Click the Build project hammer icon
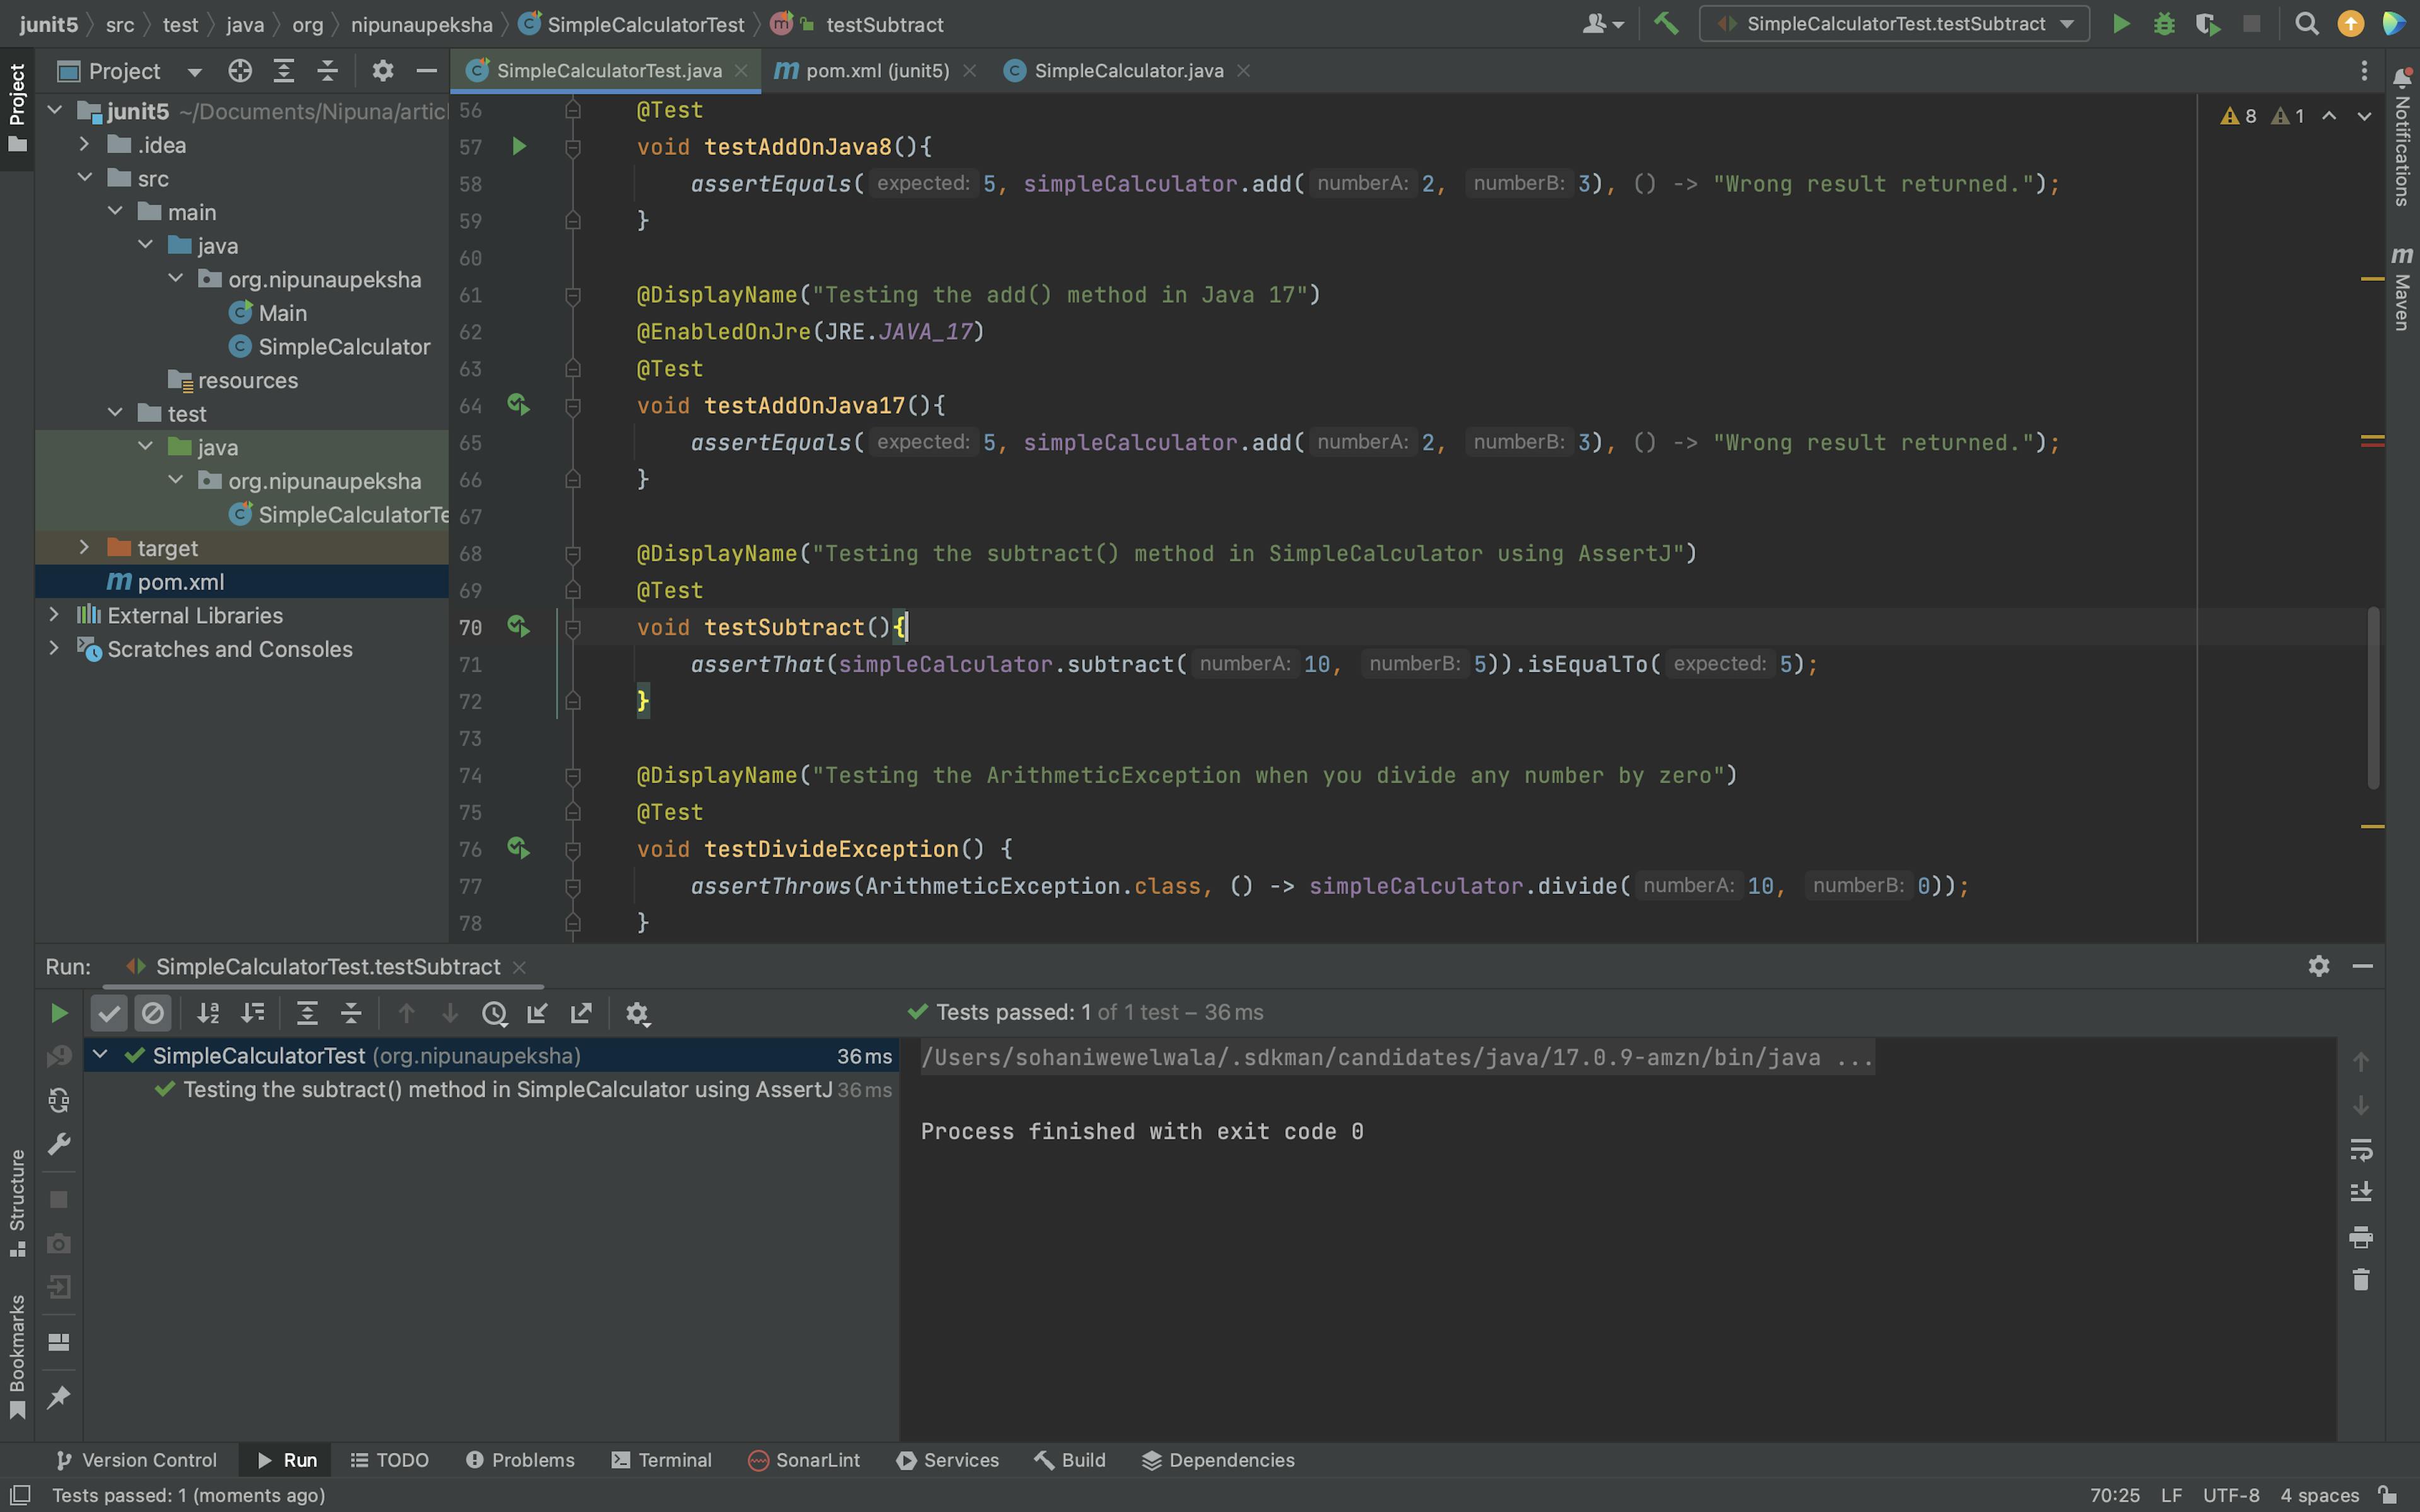 click(1666, 24)
